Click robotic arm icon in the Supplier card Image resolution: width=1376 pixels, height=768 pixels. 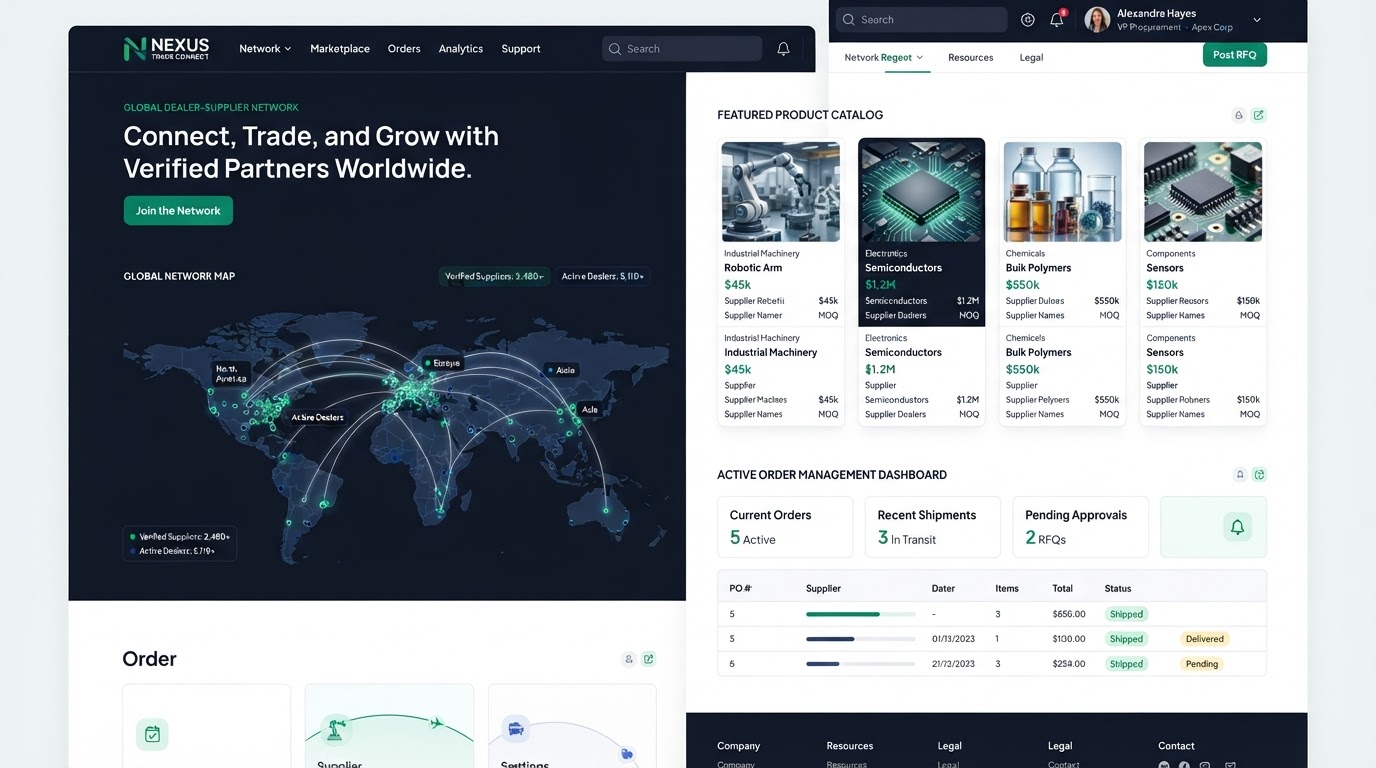(336, 729)
